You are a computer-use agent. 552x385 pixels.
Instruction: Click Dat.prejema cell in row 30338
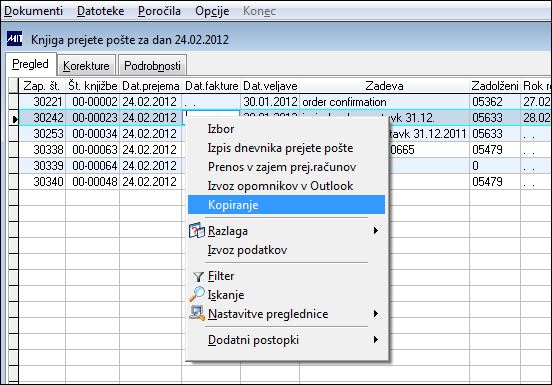tap(151, 150)
